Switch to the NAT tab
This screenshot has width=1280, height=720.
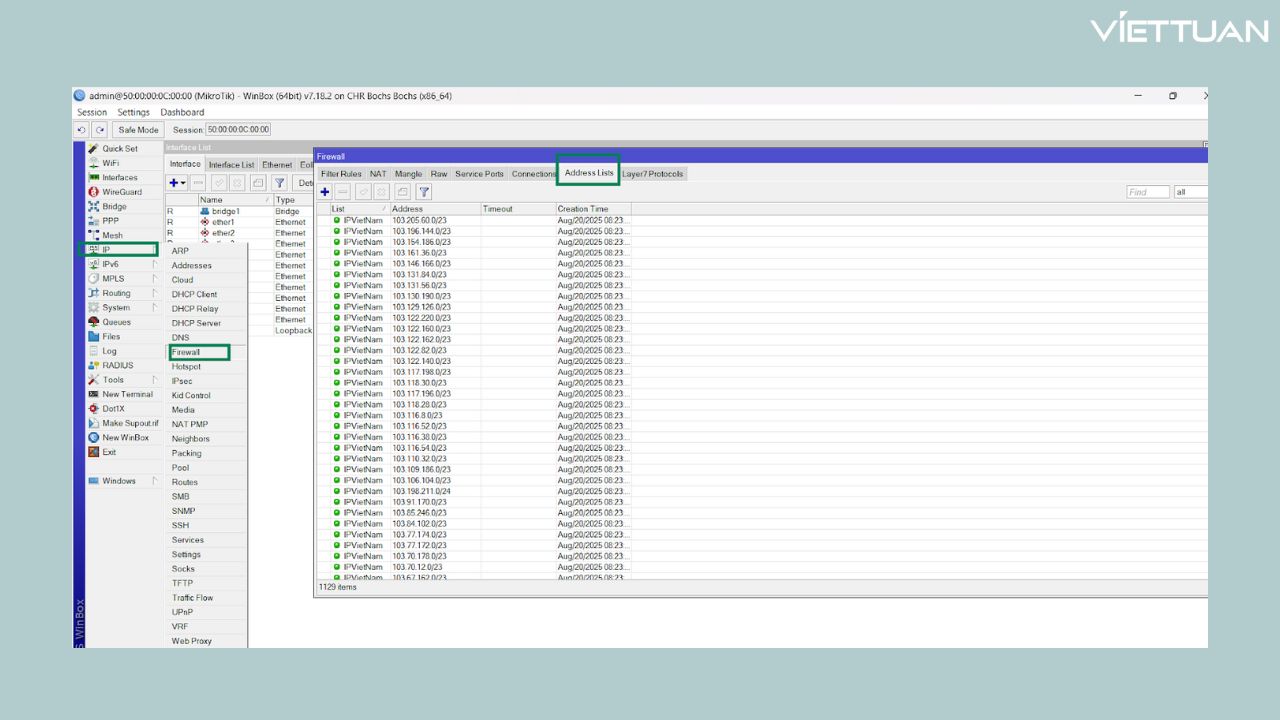(x=377, y=174)
